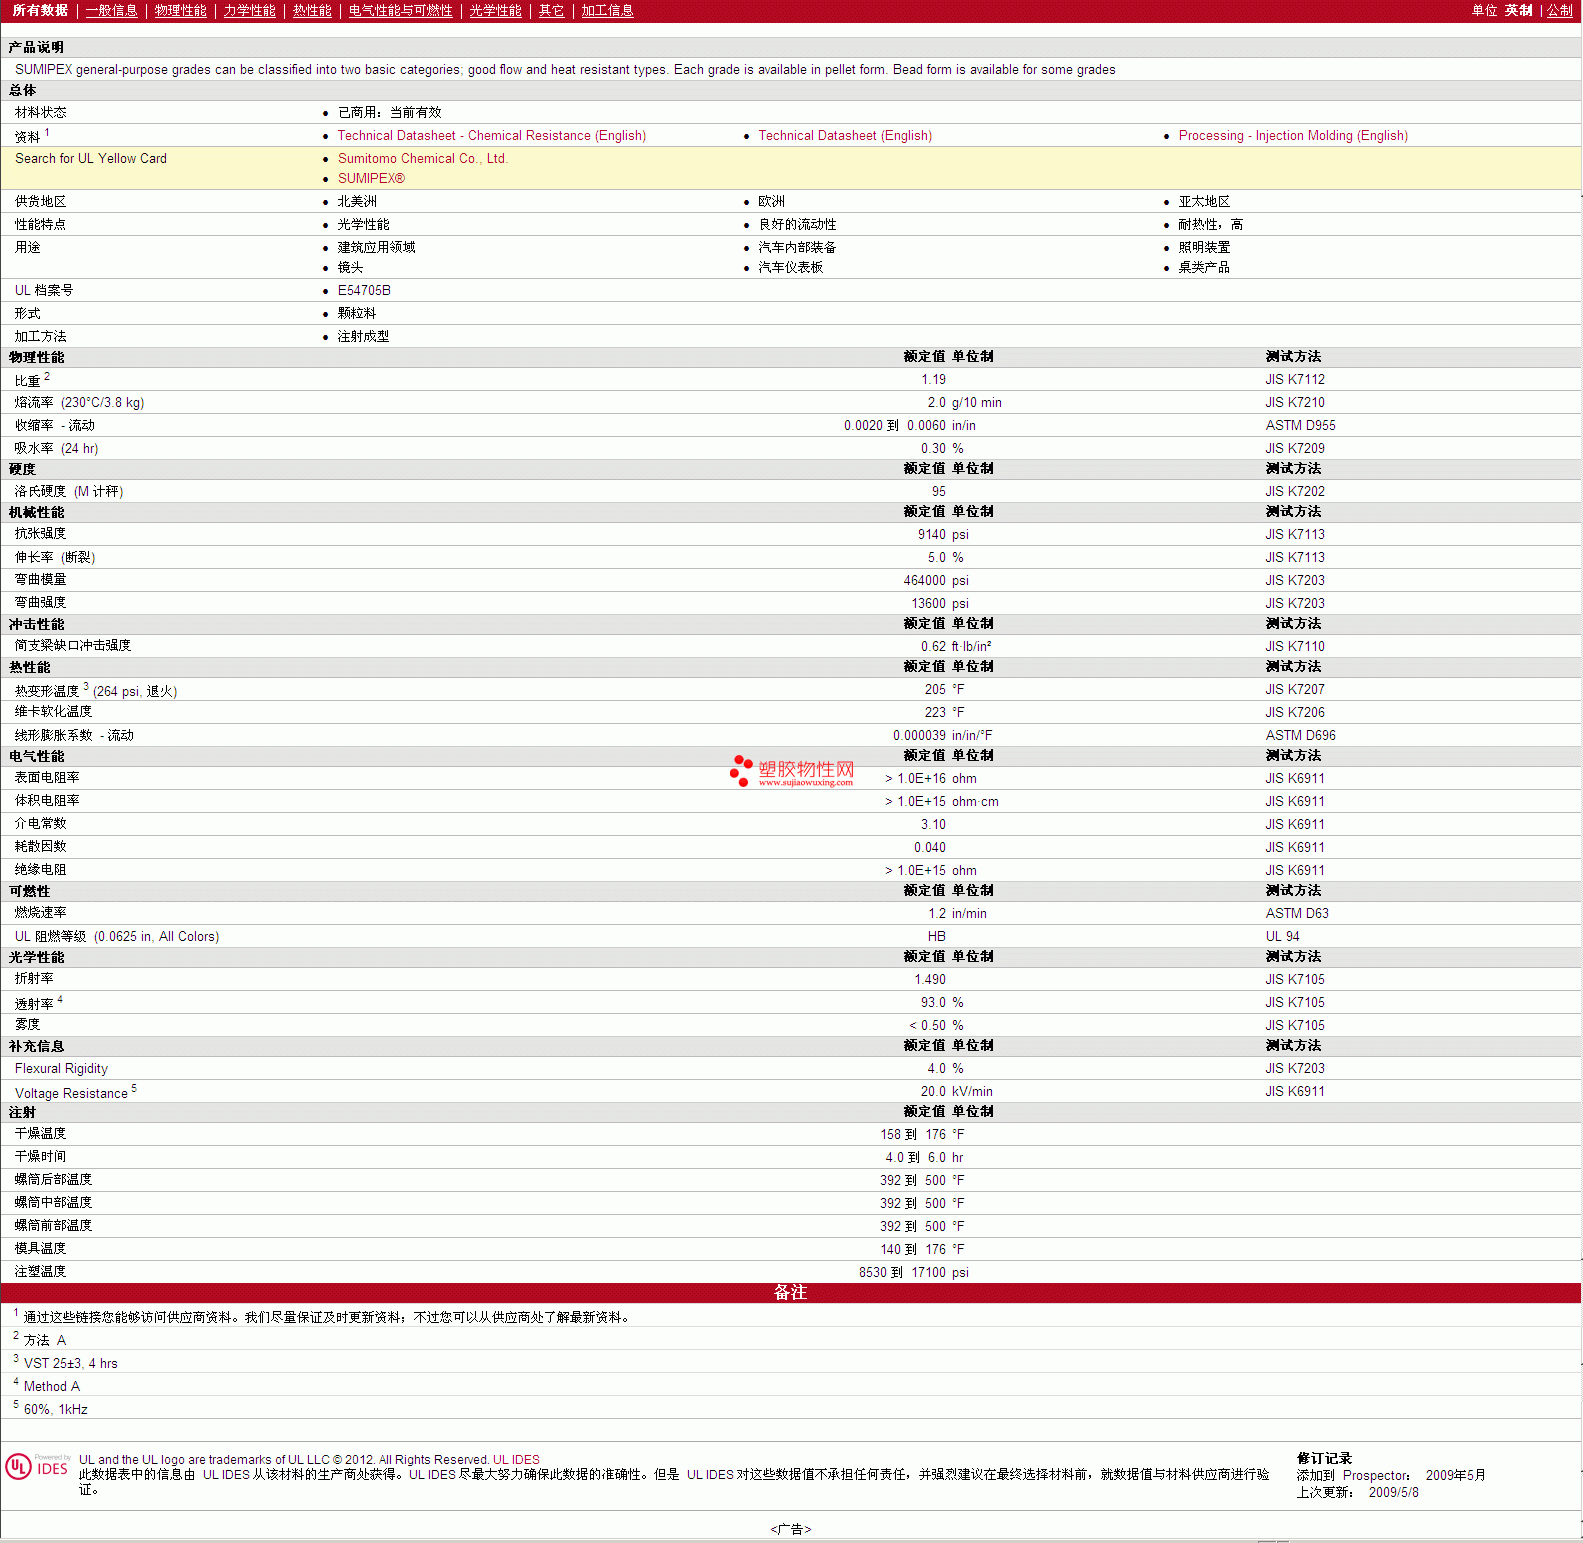Open the 其它 tab
Screen dimensions: 1583x1543
(551, 11)
